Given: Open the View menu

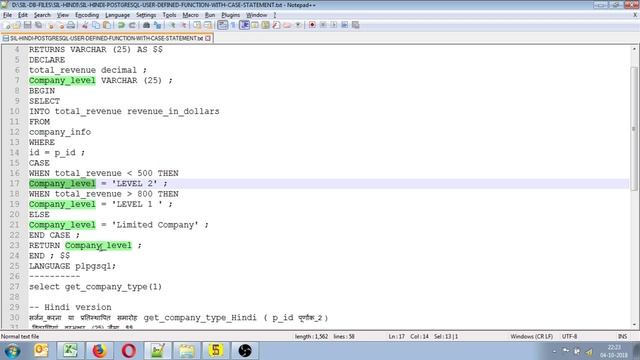Looking at the screenshot, I should [x=62, y=15].
